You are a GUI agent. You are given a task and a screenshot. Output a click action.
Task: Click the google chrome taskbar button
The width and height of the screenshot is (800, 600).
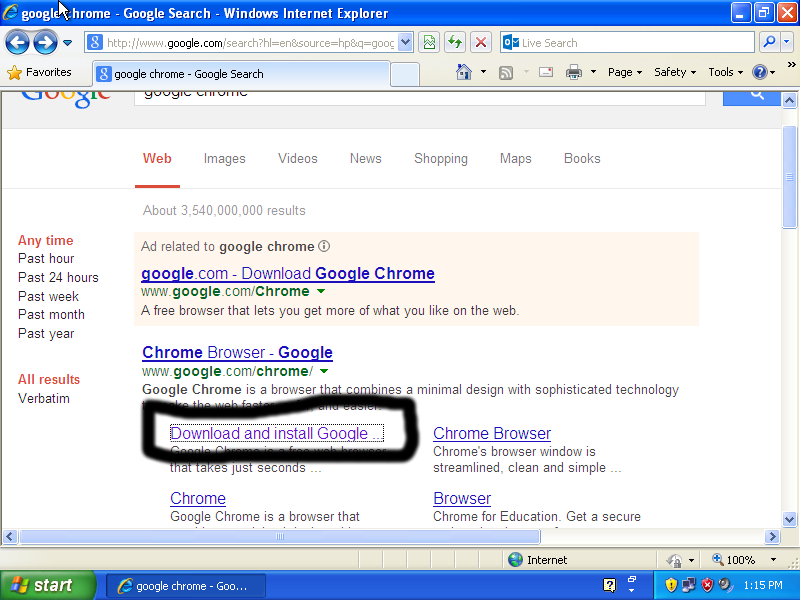click(x=186, y=586)
